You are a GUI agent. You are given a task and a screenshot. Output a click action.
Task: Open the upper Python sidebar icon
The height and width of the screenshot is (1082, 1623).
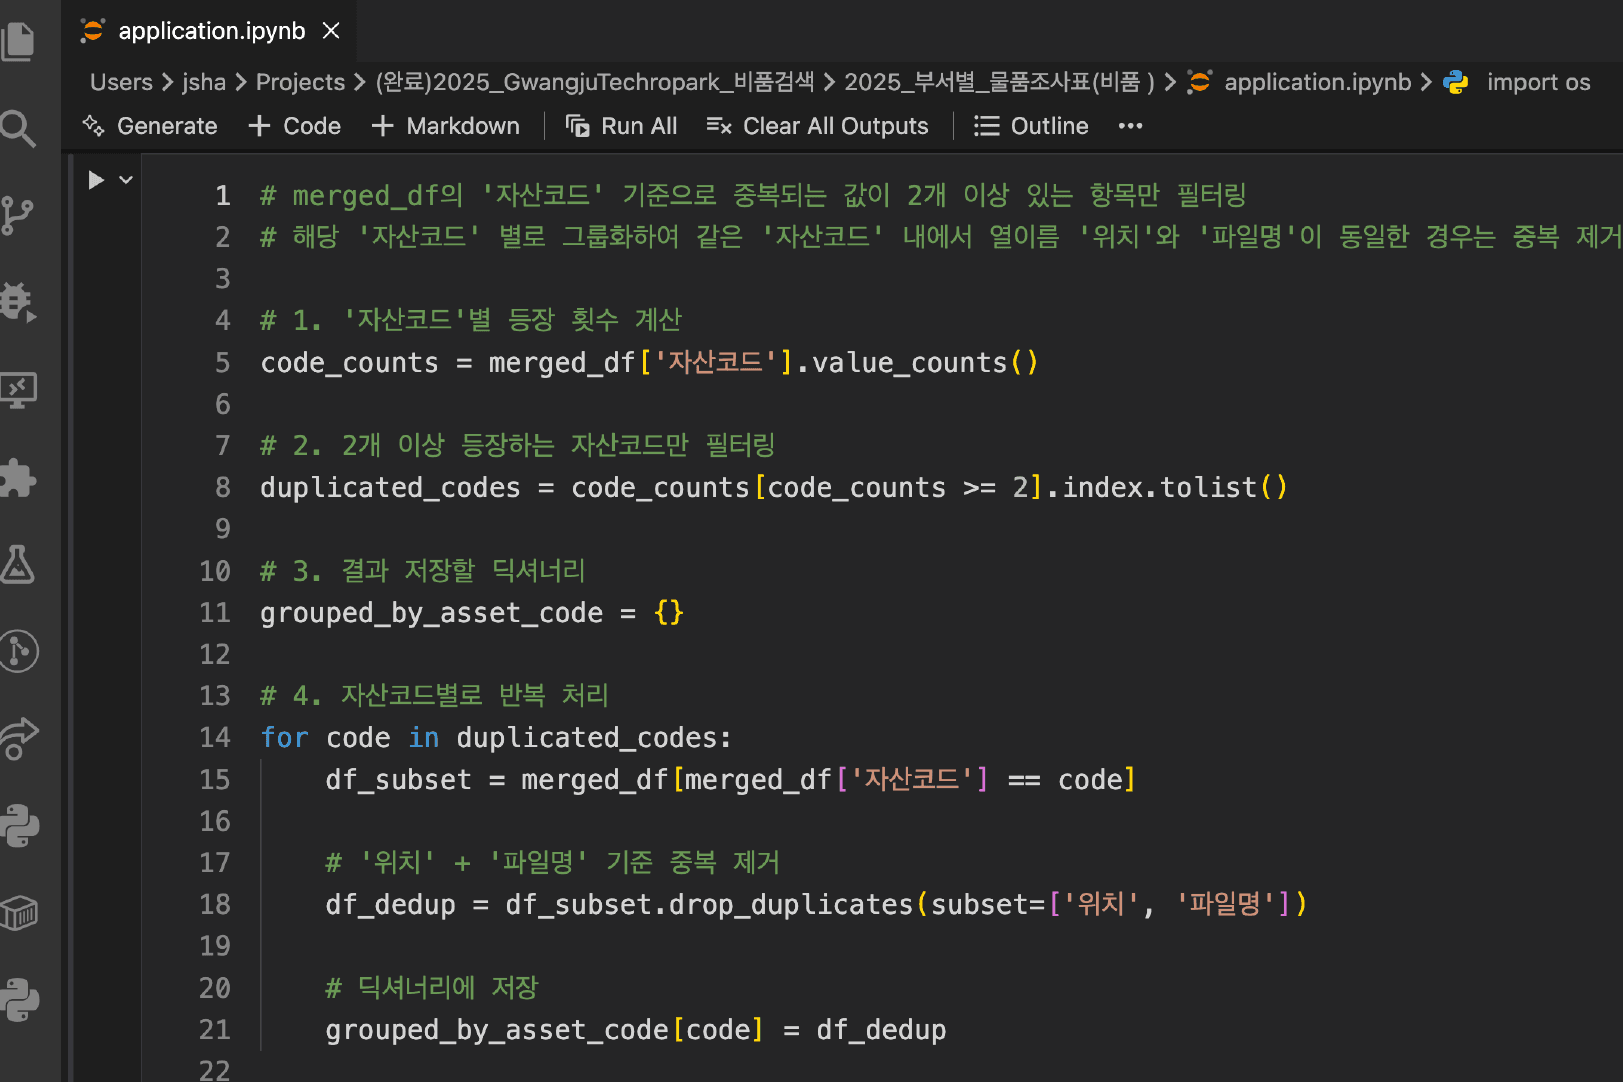pos(18,826)
